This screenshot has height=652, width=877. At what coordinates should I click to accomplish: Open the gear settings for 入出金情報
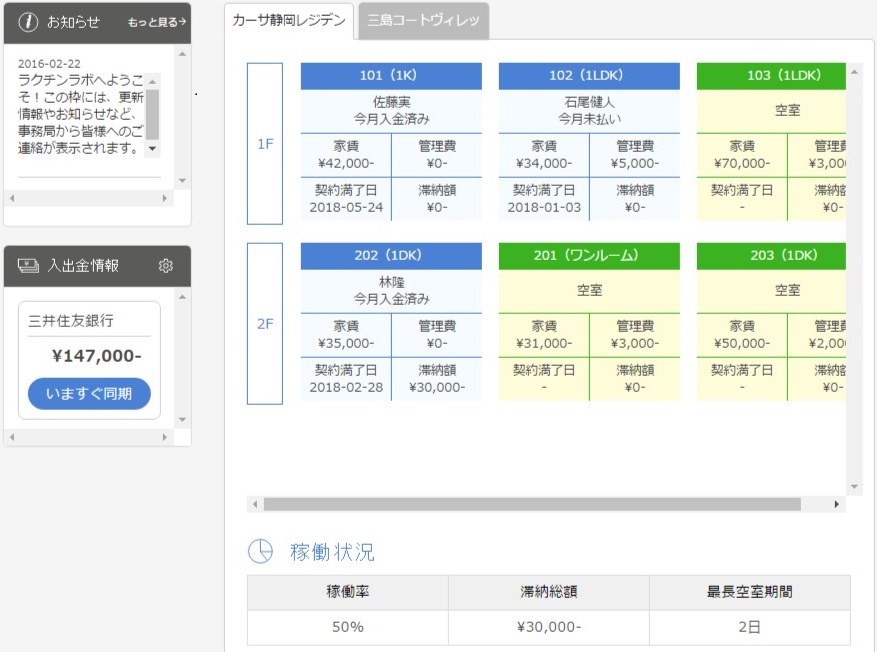(x=166, y=266)
